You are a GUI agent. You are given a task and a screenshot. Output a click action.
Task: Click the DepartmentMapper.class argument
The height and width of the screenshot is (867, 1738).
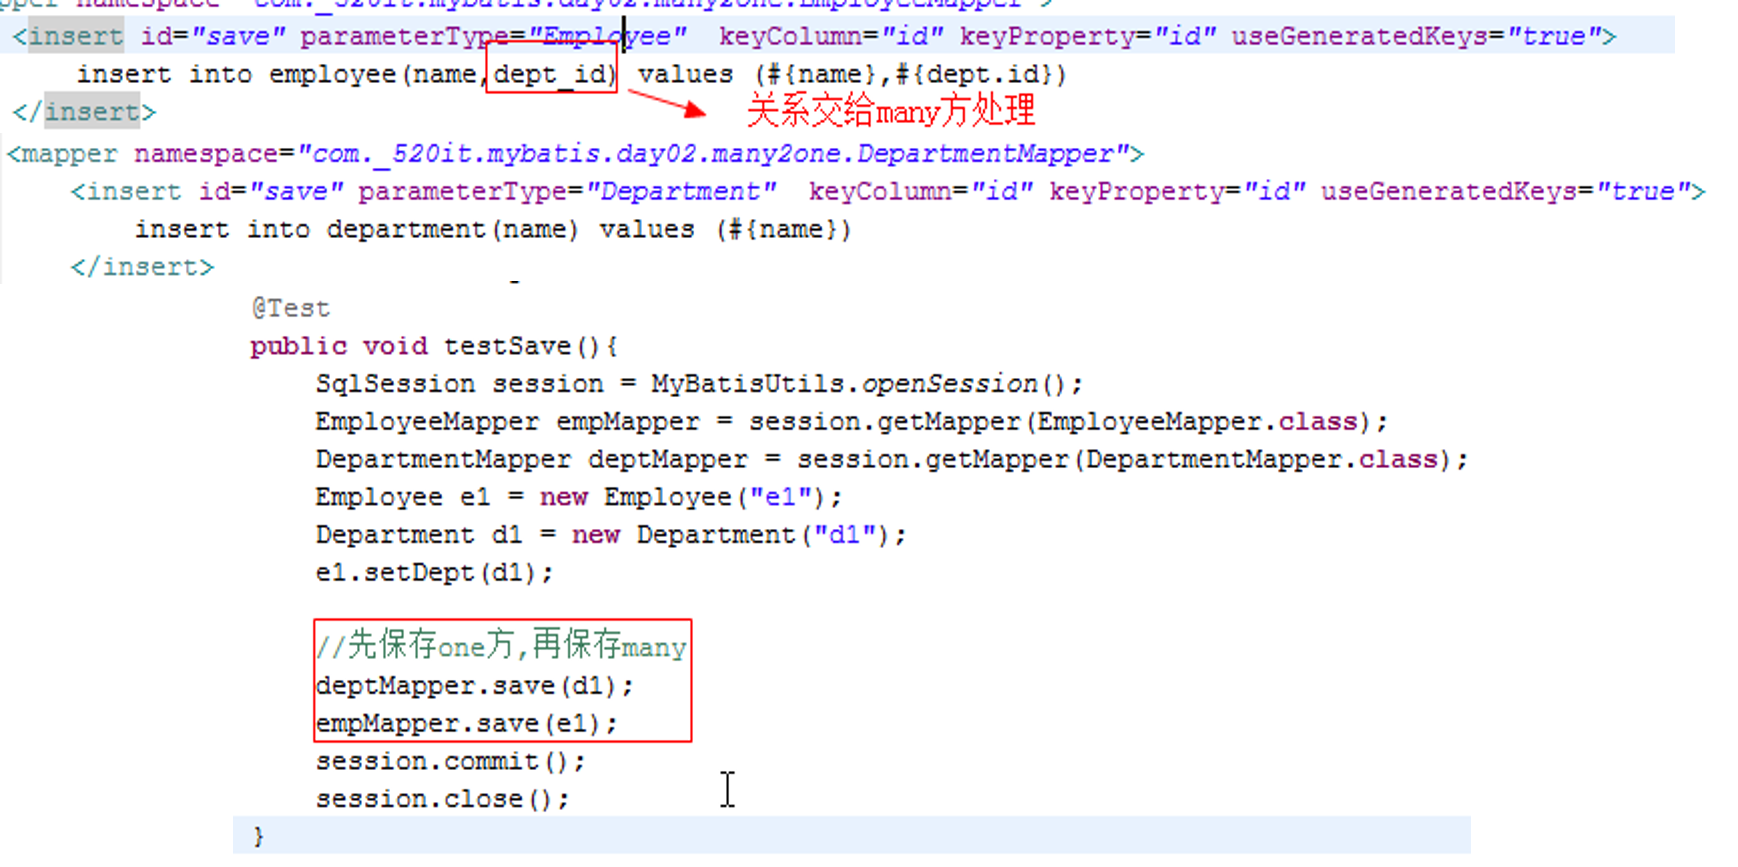(1260, 460)
